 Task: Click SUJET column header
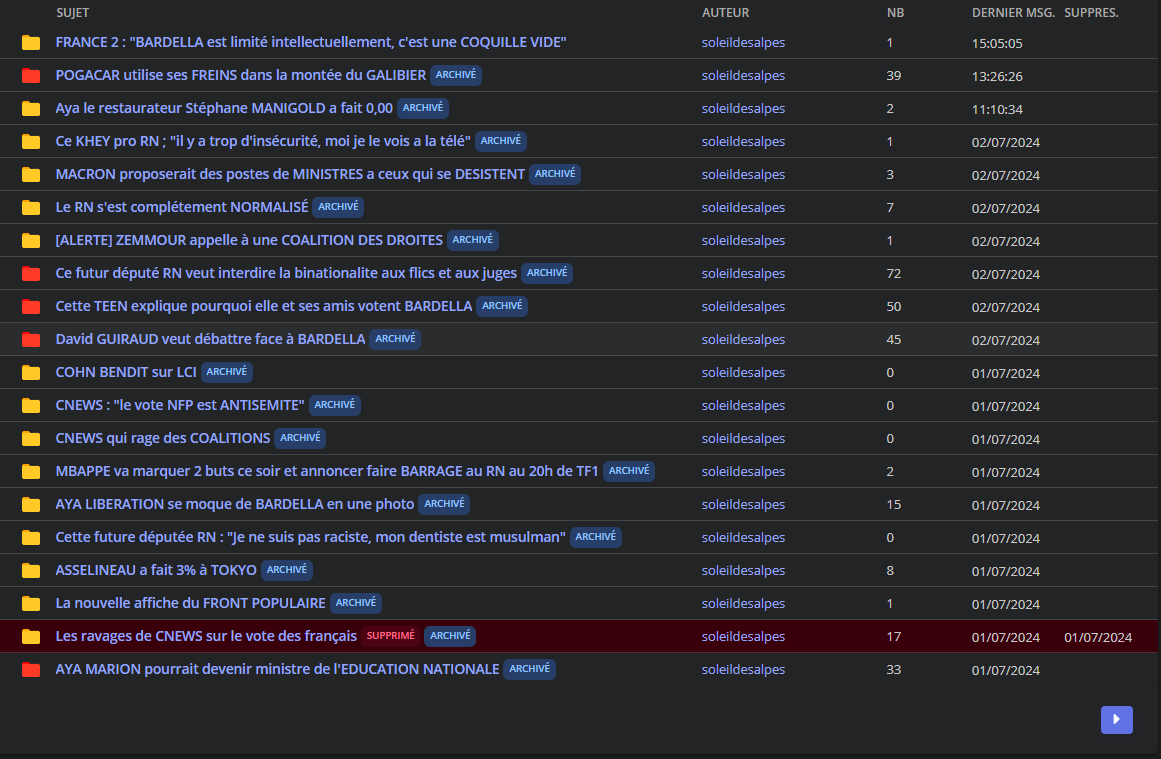73,13
